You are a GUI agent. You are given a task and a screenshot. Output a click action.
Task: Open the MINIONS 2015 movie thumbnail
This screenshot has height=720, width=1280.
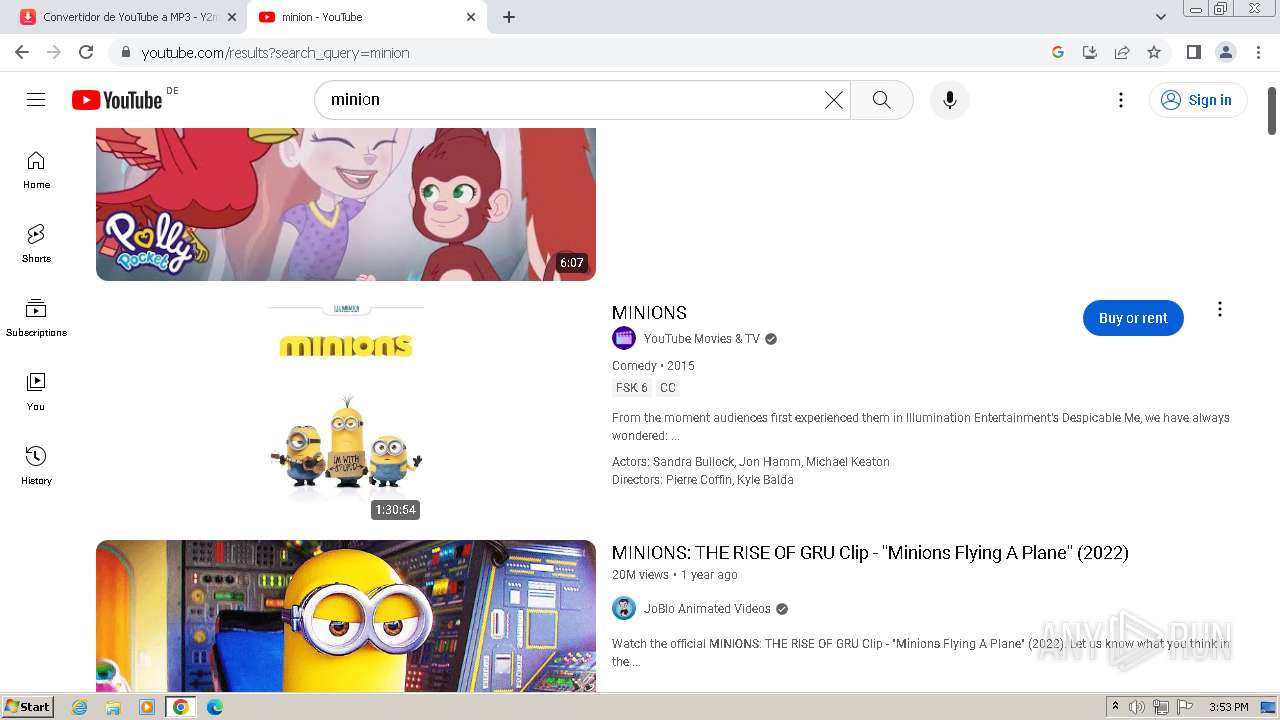346,411
